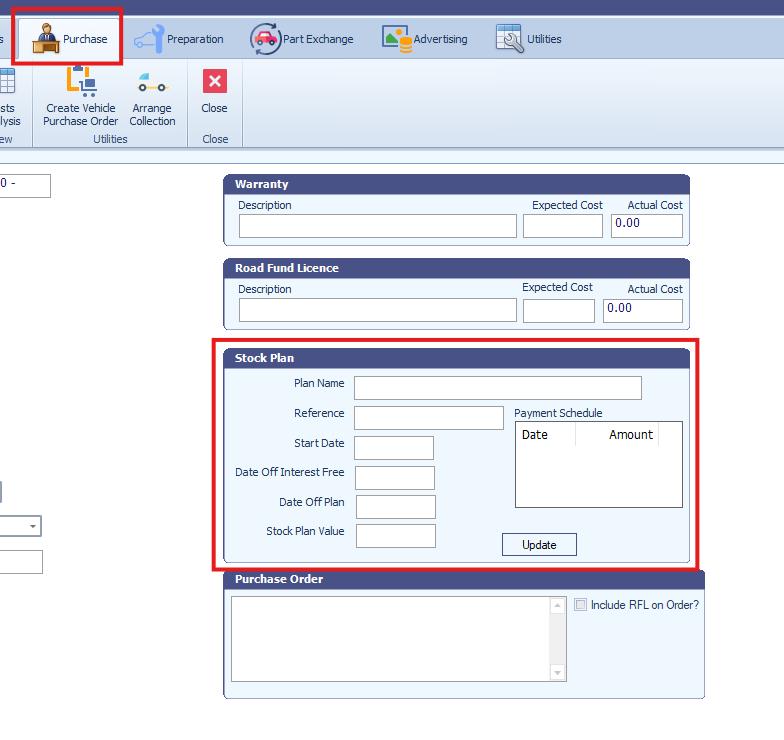Click the Preparation wrench icon
The width and height of the screenshot is (784, 740).
pos(150,39)
